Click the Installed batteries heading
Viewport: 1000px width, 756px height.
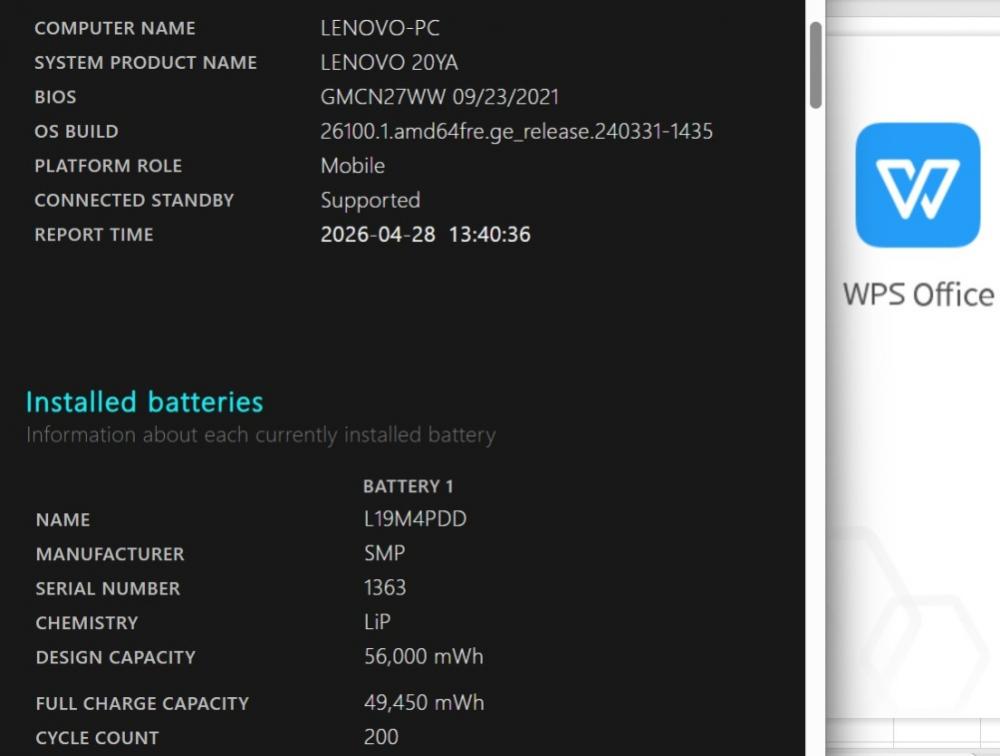(x=145, y=403)
